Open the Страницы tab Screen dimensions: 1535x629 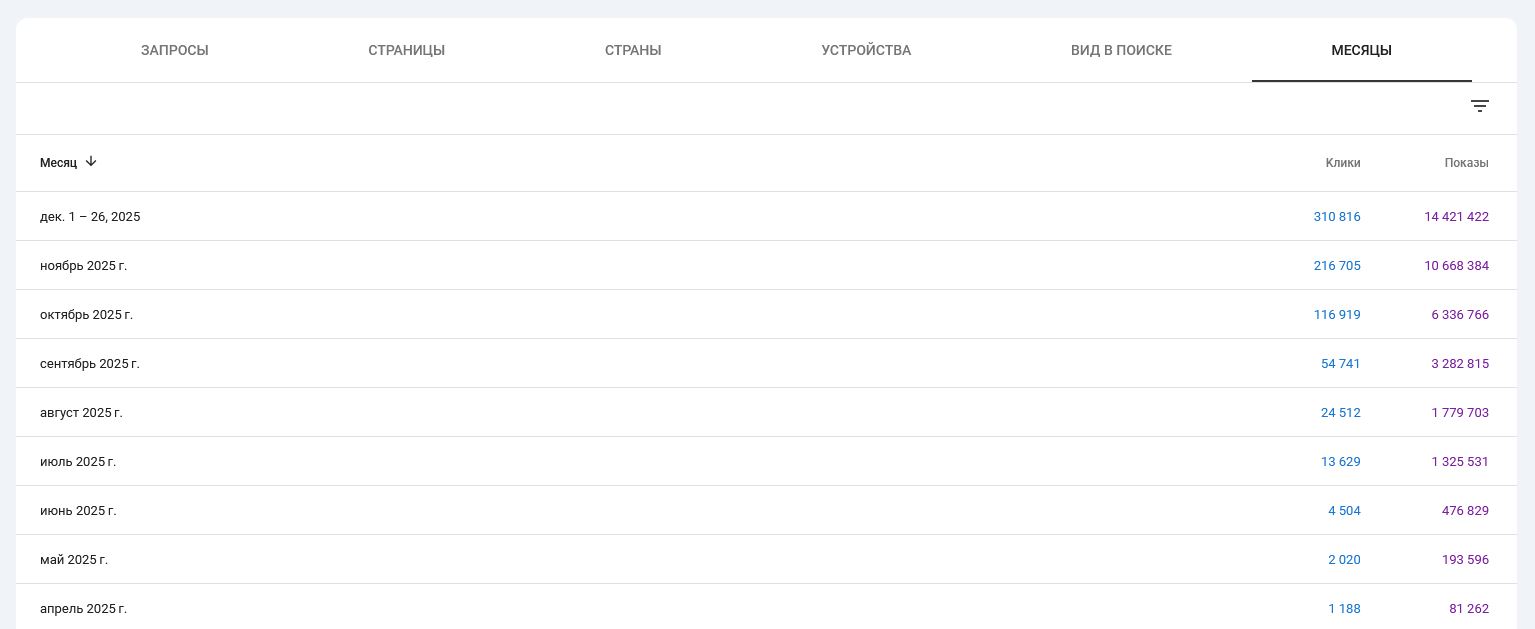click(406, 50)
